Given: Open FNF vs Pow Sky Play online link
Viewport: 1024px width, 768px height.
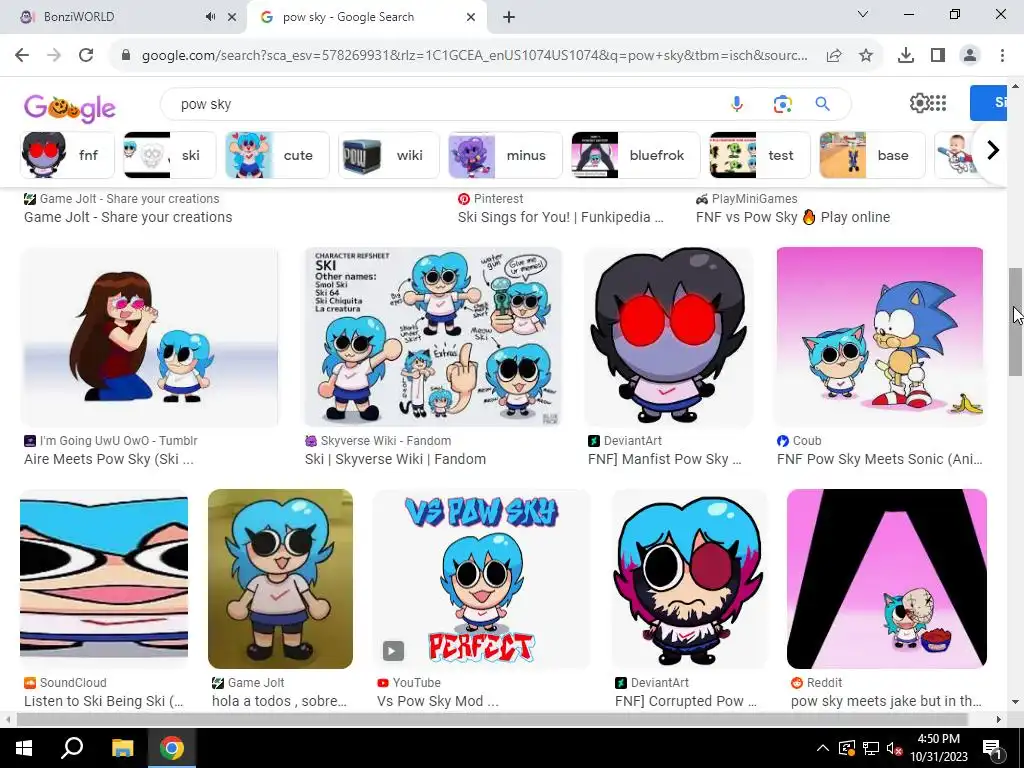Looking at the screenshot, I should point(793,217).
